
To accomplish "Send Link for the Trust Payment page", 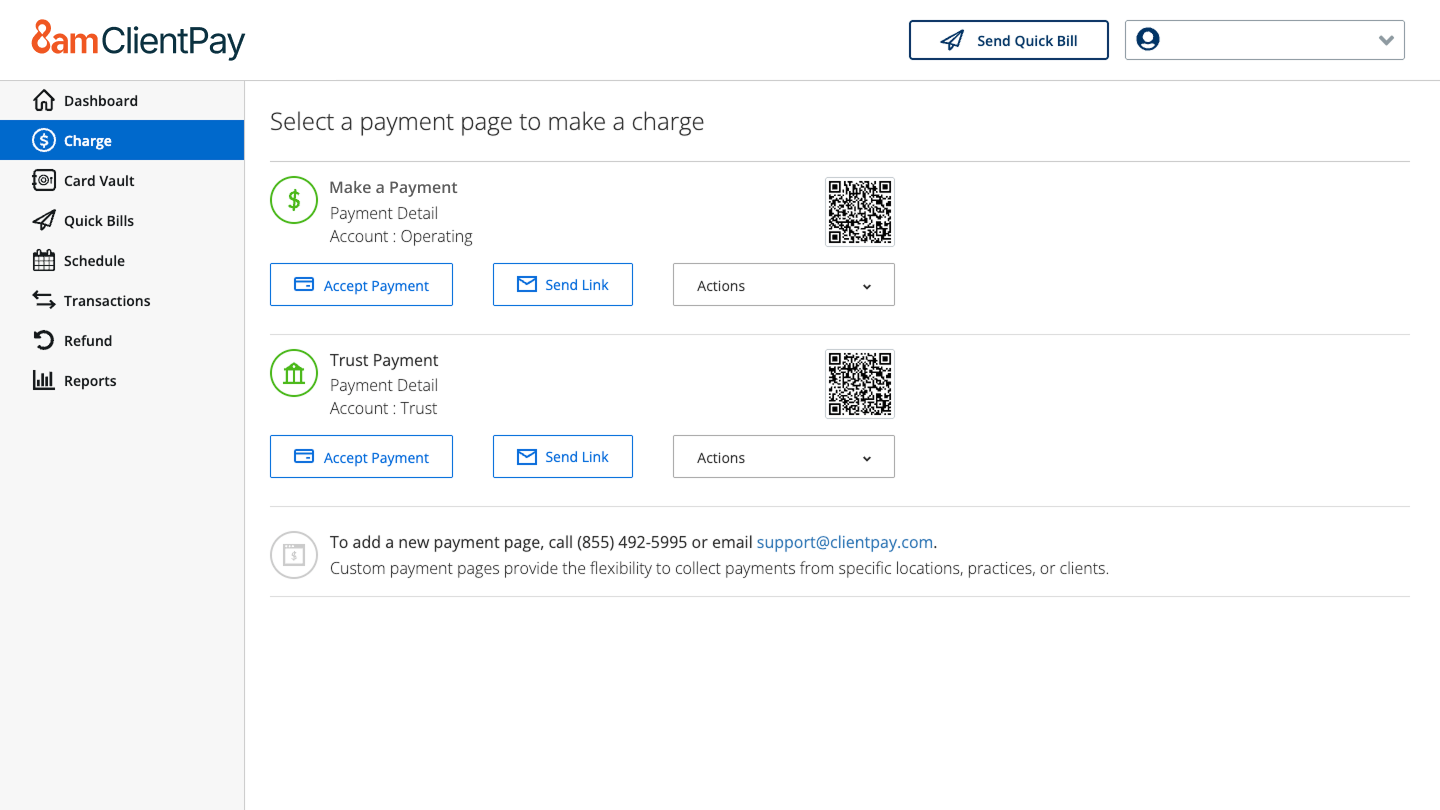I will [x=562, y=457].
